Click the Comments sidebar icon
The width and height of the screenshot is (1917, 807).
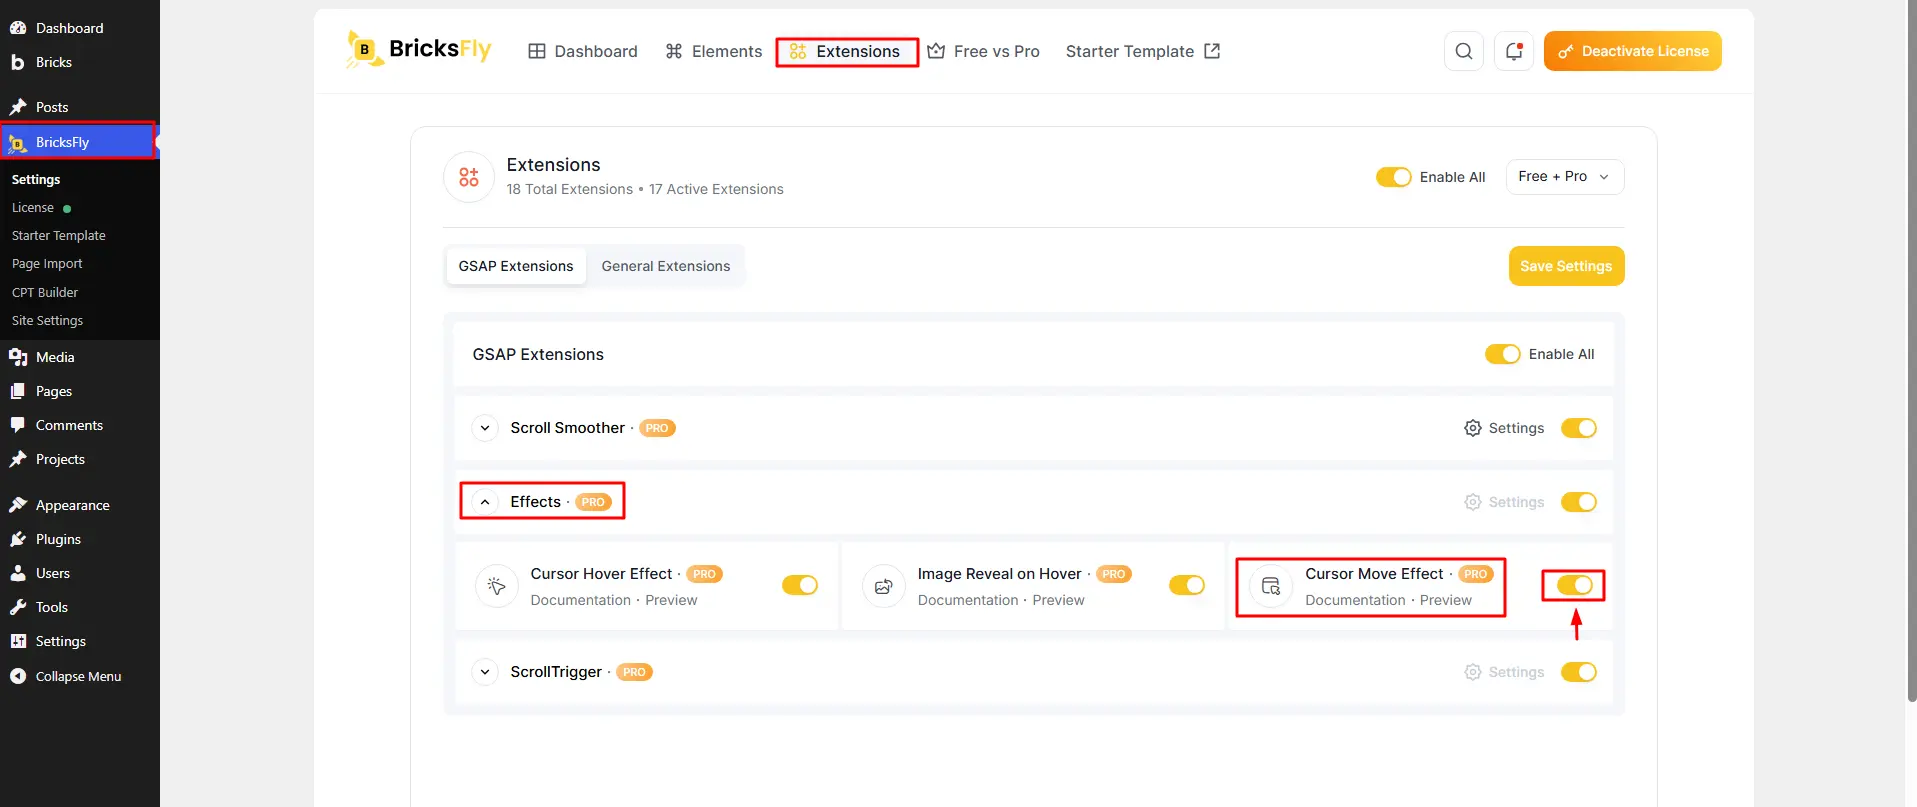(x=18, y=425)
